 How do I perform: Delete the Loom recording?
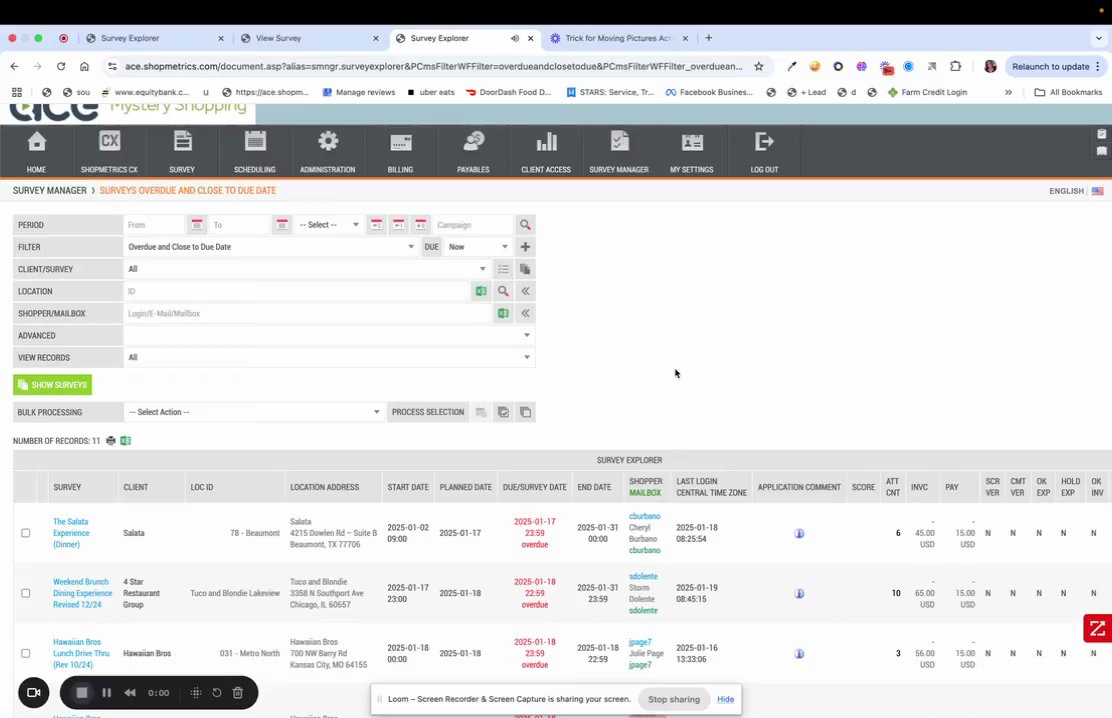238,692
